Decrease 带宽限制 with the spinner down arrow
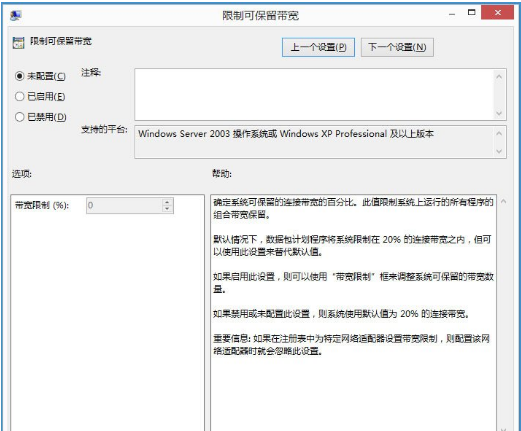The width and height of the screenshot is (521, 431). click(x=167, y=209)
